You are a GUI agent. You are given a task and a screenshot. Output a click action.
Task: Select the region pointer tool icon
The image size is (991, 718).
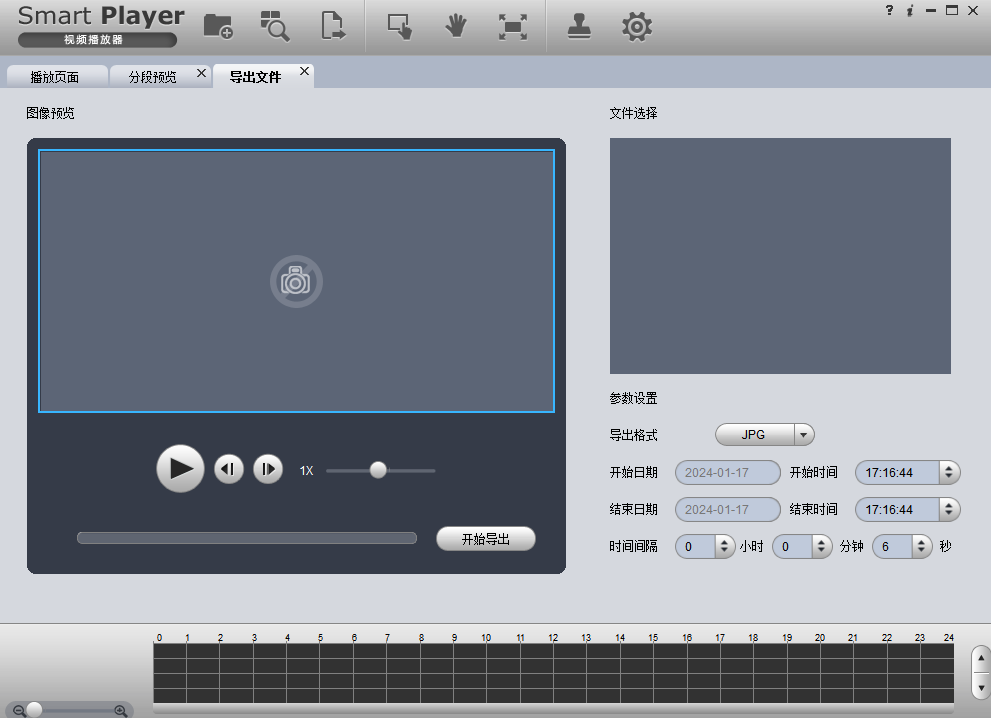click(400, 26)
